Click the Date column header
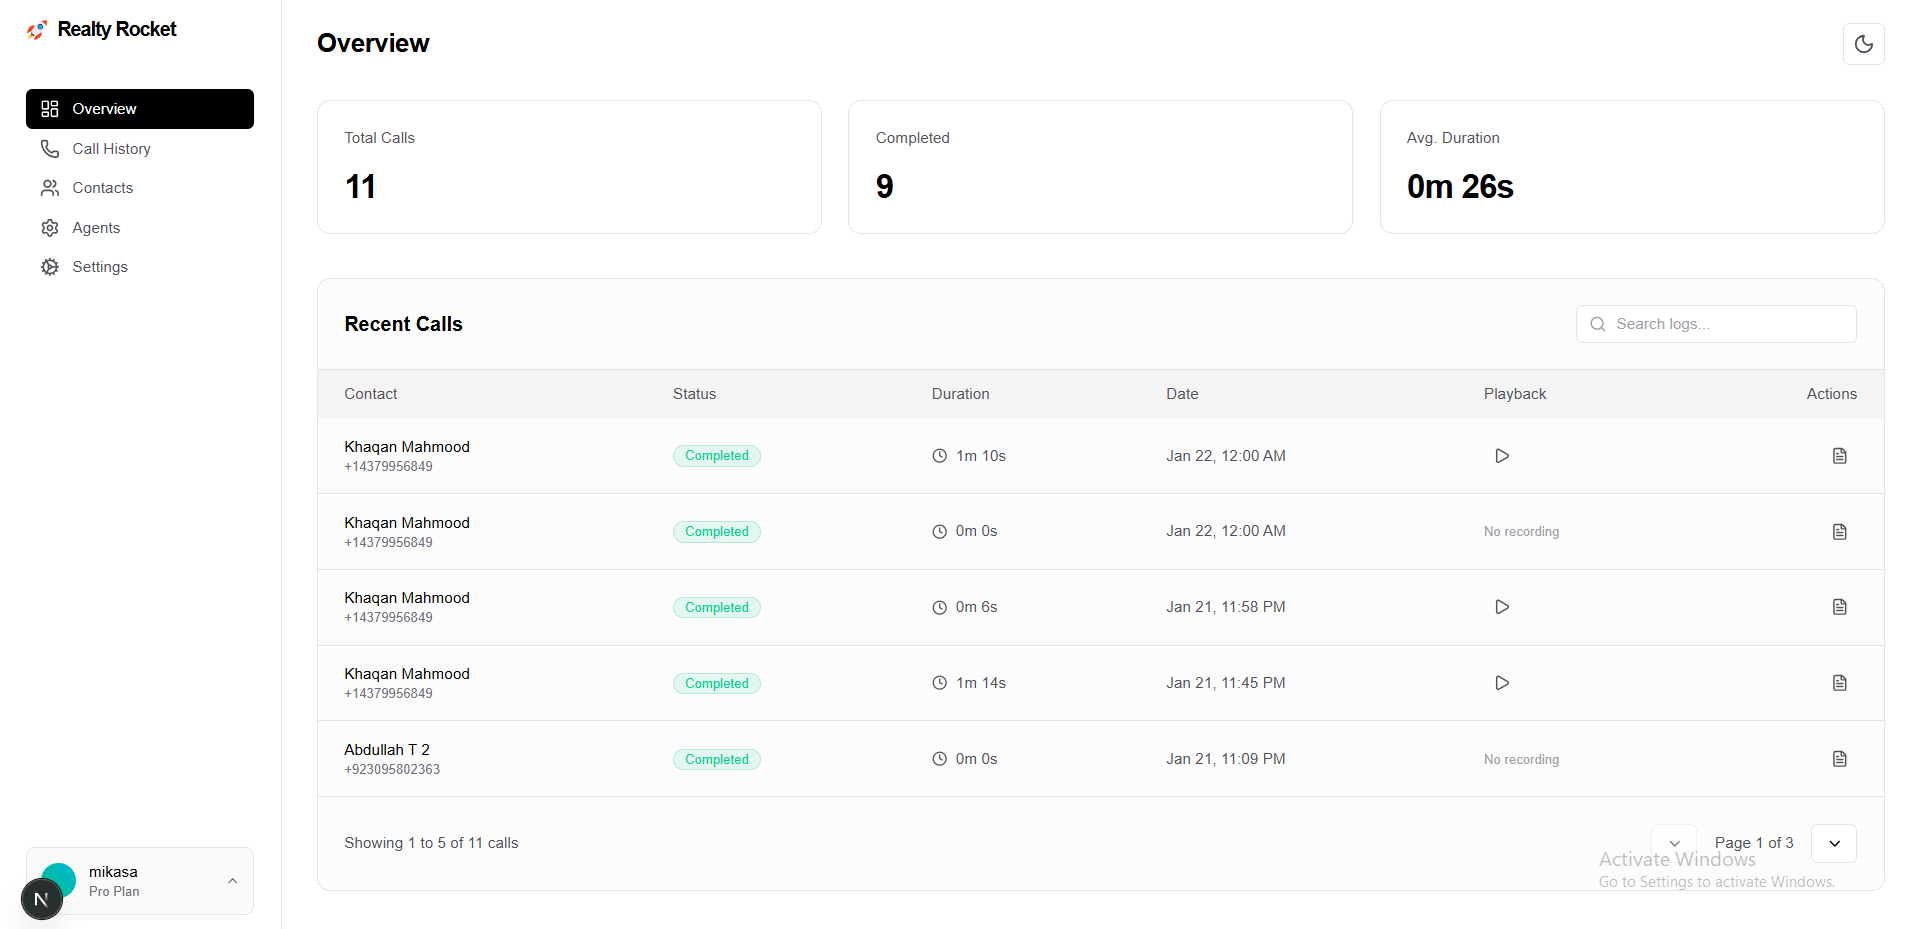Viewport: 1920px width, 929px height. [1182, 394]
